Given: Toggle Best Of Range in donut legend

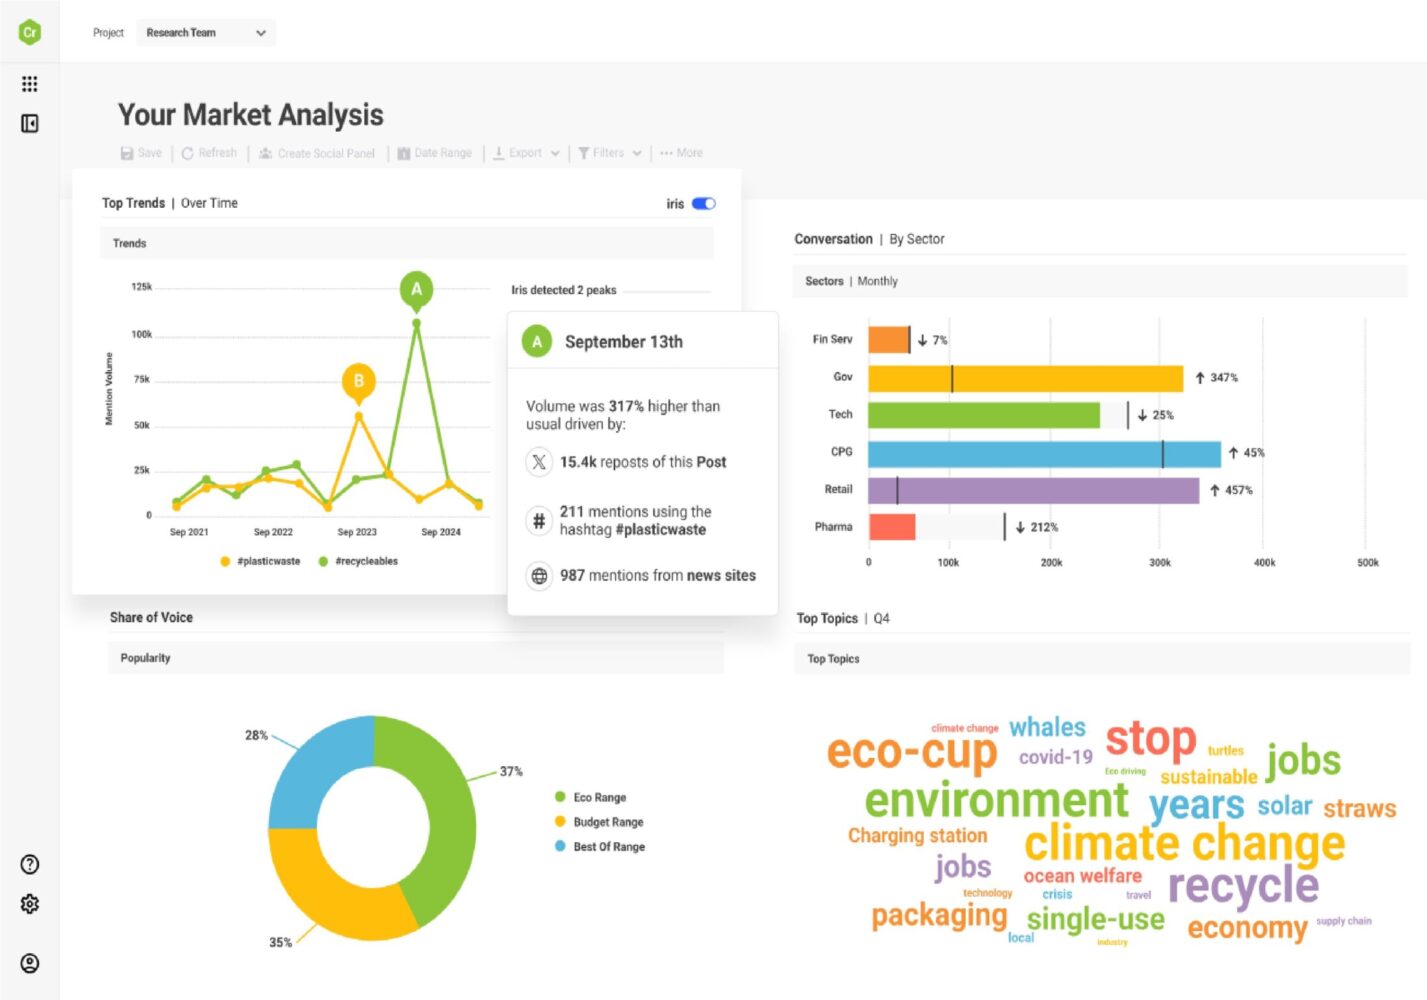Looking at the screenshot, I should point(600,846).
